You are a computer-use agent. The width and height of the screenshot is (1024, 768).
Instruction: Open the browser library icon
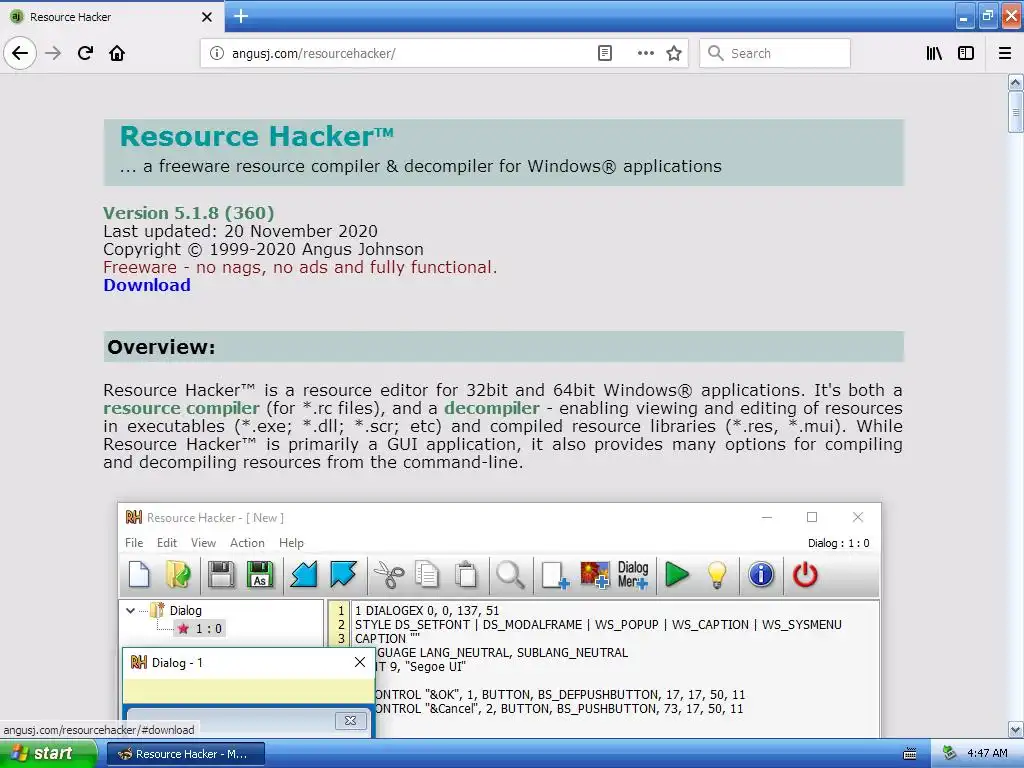(934, 53)
